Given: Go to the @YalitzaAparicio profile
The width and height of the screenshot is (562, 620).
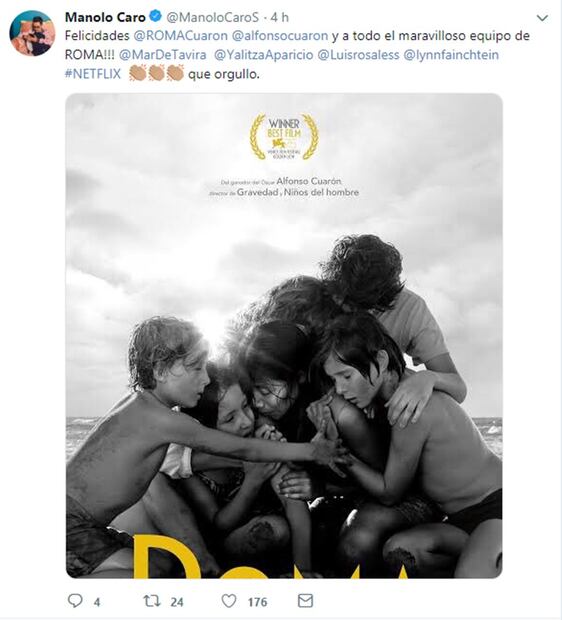Looking at the screenshot, I should pos(264,55).
